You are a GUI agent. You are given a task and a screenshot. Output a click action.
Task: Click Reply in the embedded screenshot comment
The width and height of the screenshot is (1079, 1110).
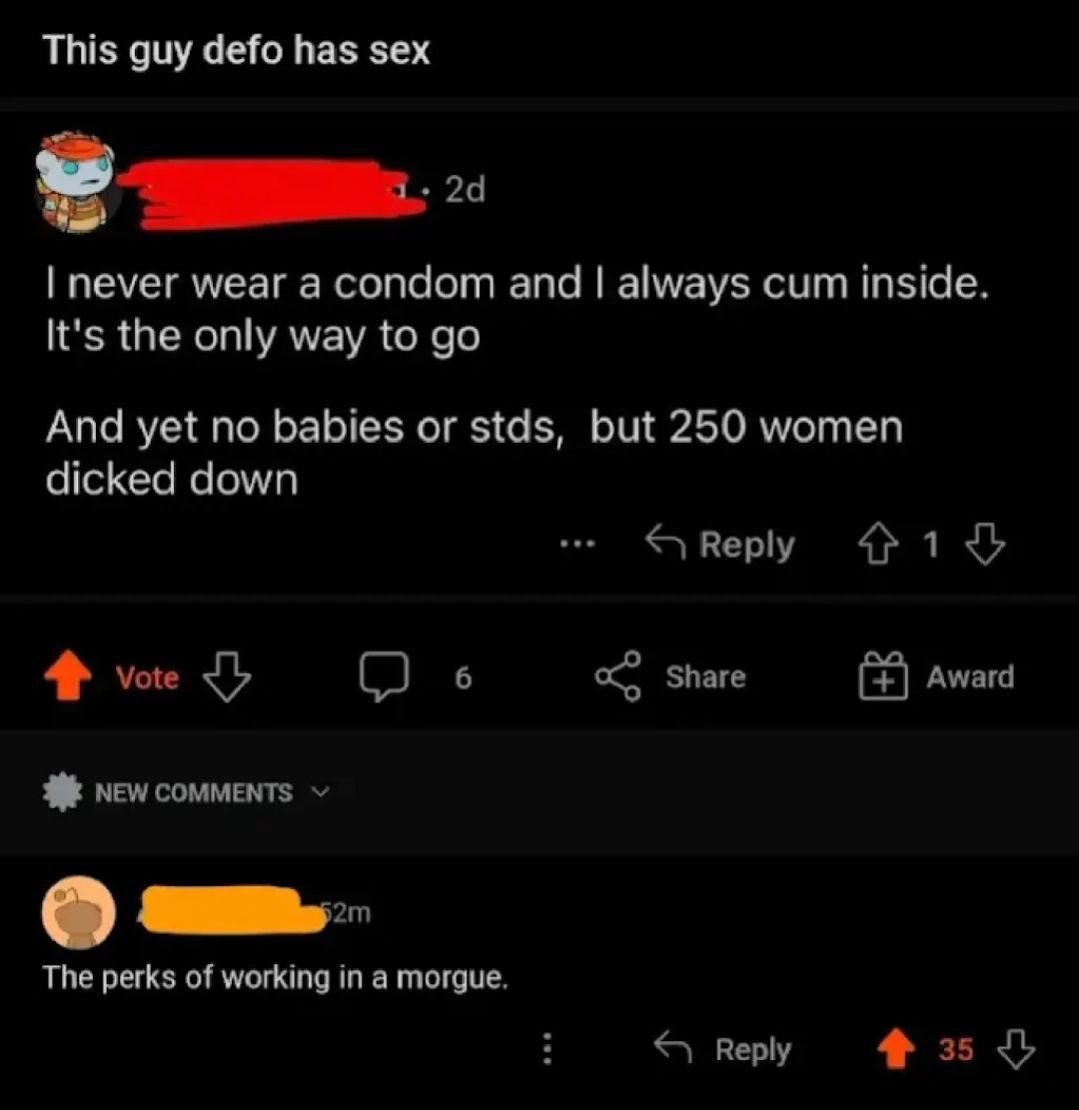(720, 544)
